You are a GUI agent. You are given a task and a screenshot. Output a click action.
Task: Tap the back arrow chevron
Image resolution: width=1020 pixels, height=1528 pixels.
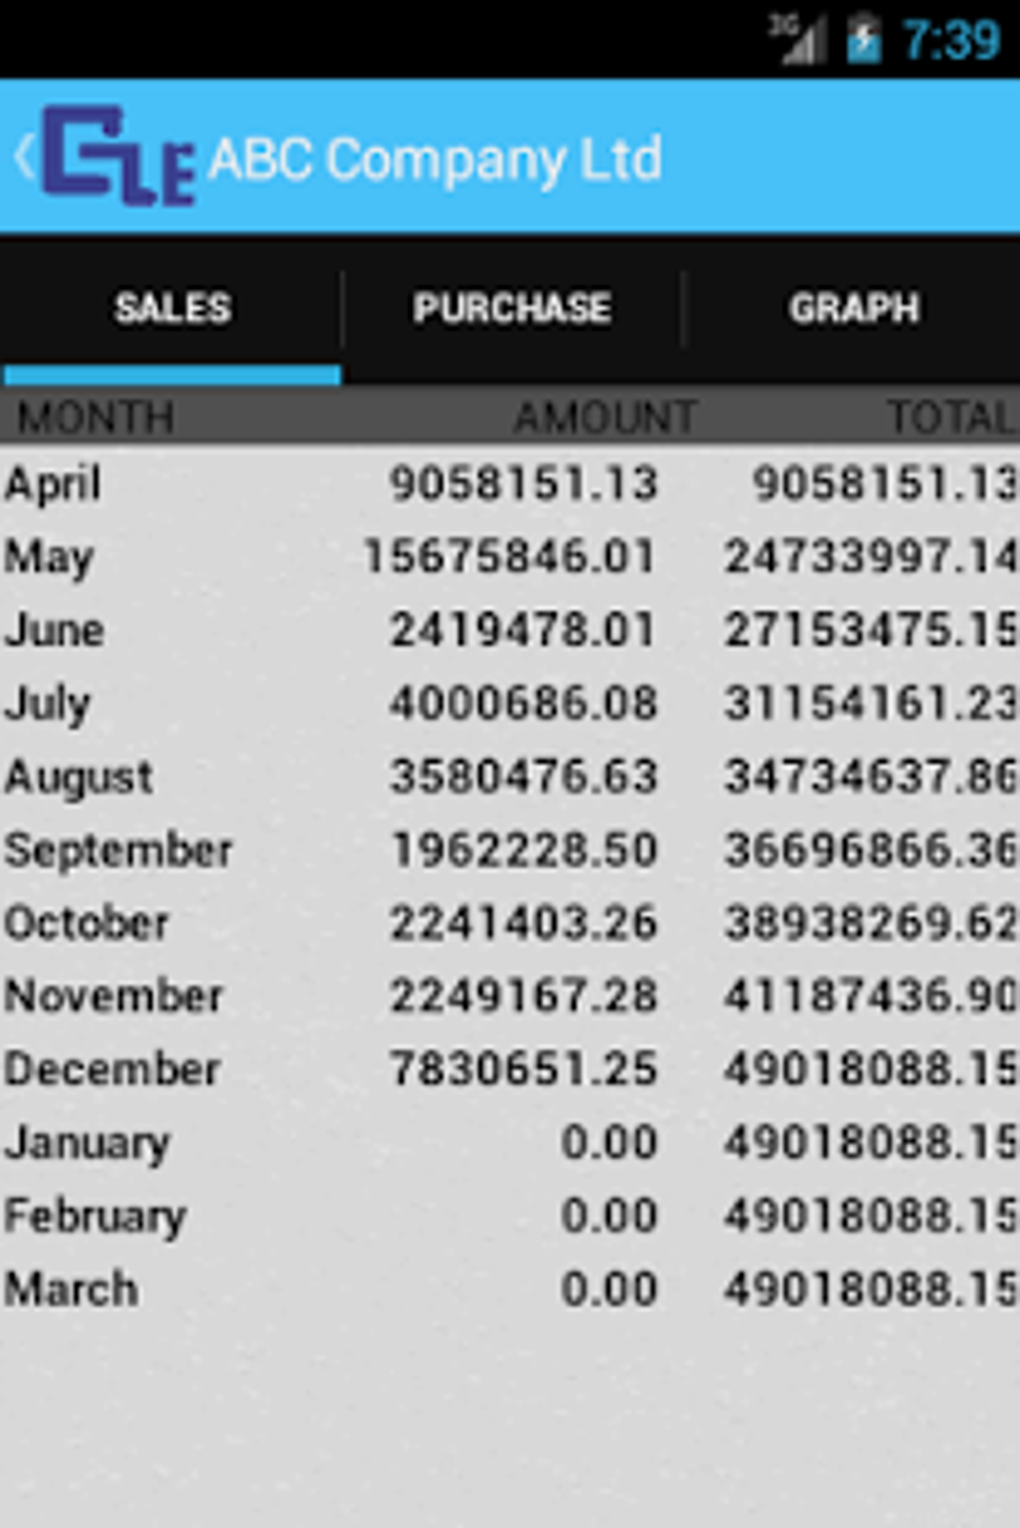click(24, 157)
